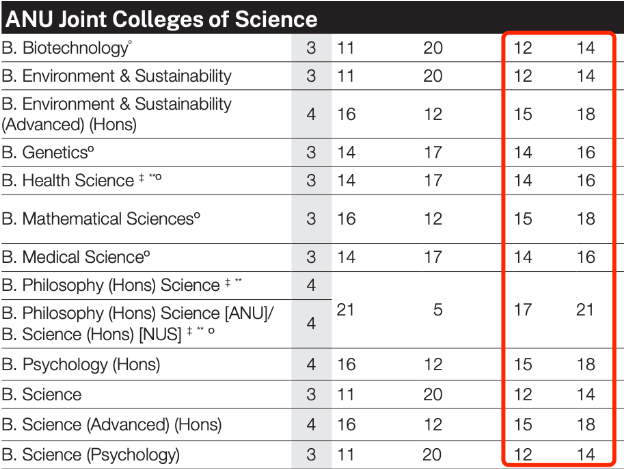Select highlighted 15 in the Mathematical Sciences row
This screenshot has width=633, height=469.
coord(523,219)
